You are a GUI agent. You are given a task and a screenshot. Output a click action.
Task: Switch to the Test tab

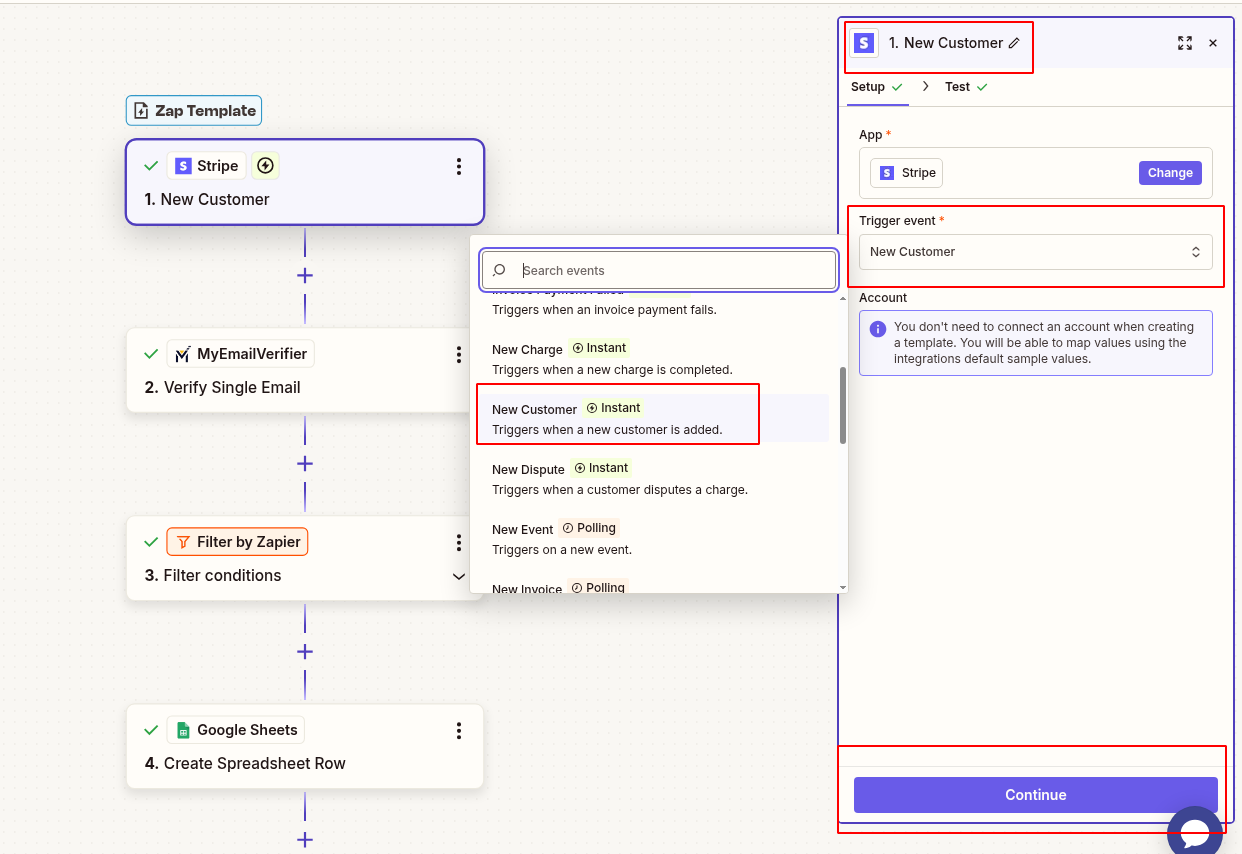(957, 87)
